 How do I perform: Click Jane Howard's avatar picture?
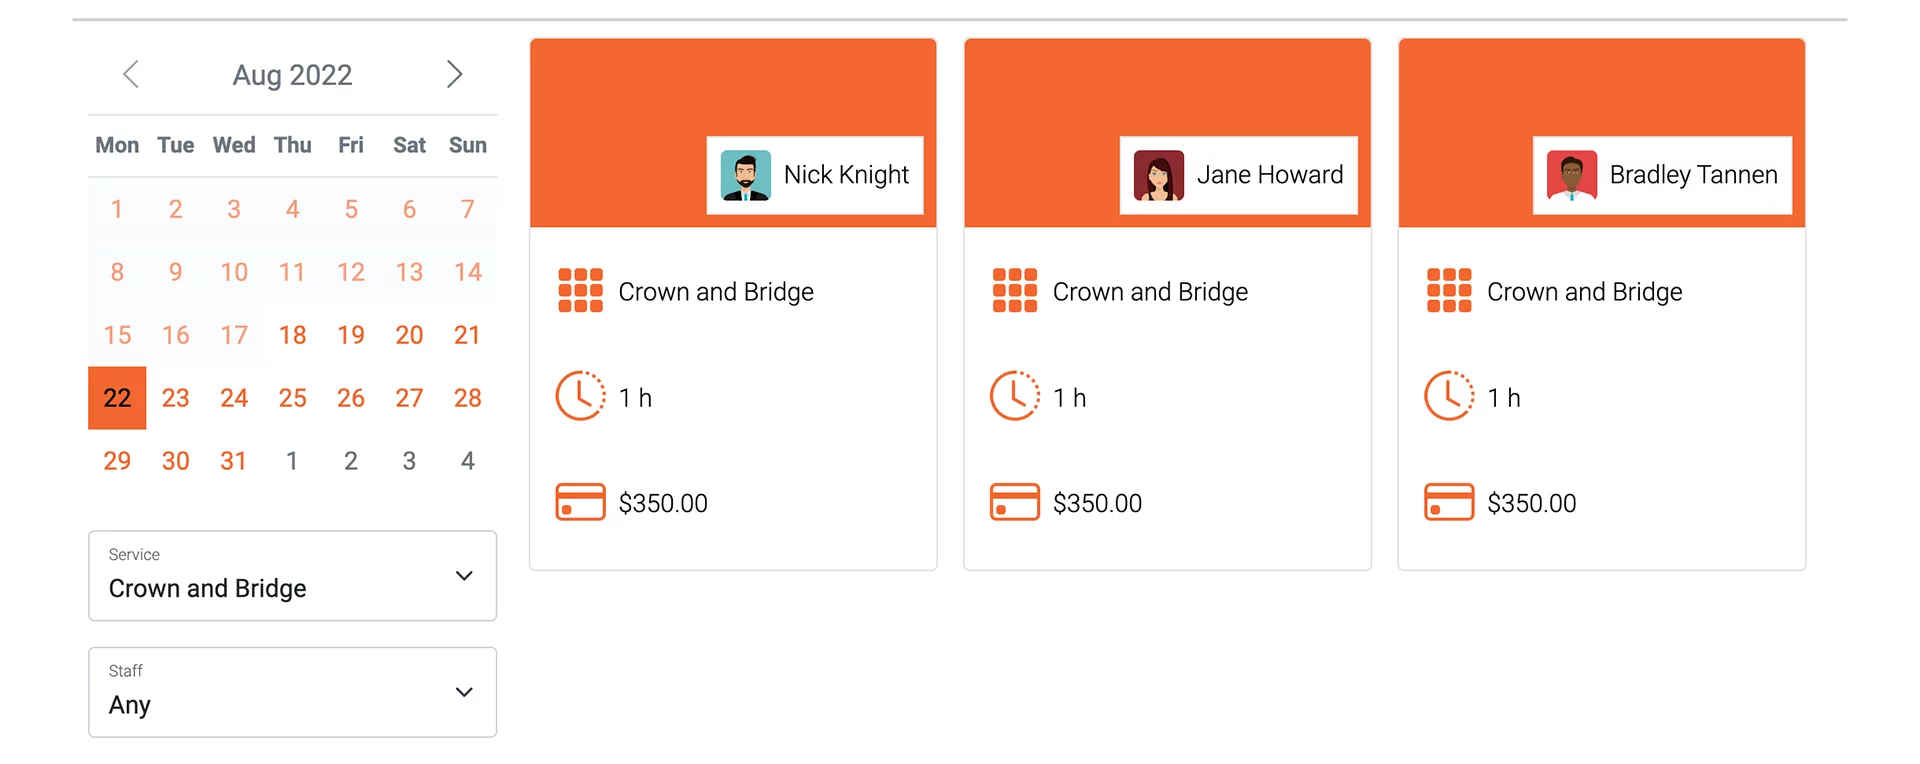pyautogui.click(x=1159, y=175)
